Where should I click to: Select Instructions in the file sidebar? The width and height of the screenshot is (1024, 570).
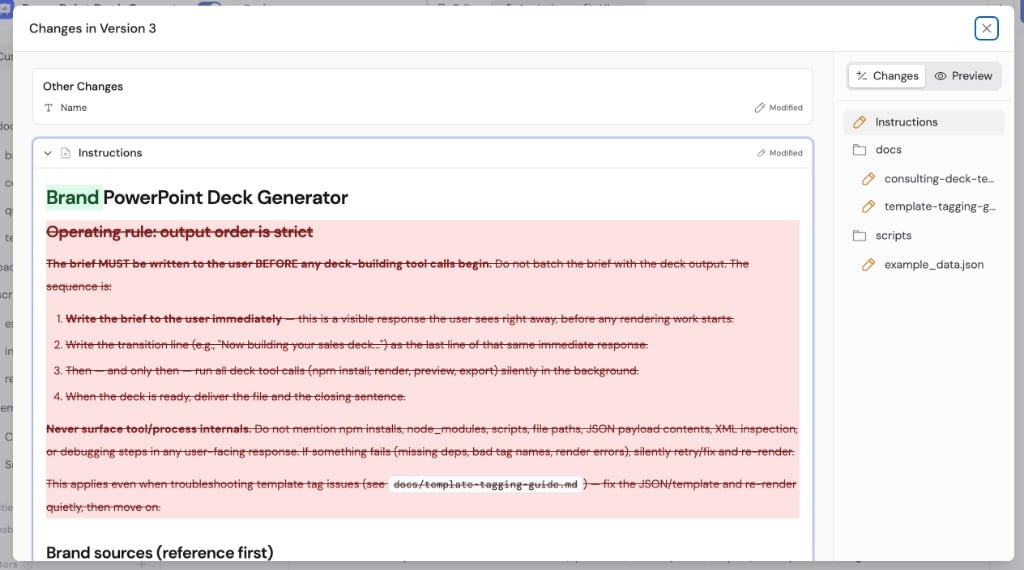point(923,122)
